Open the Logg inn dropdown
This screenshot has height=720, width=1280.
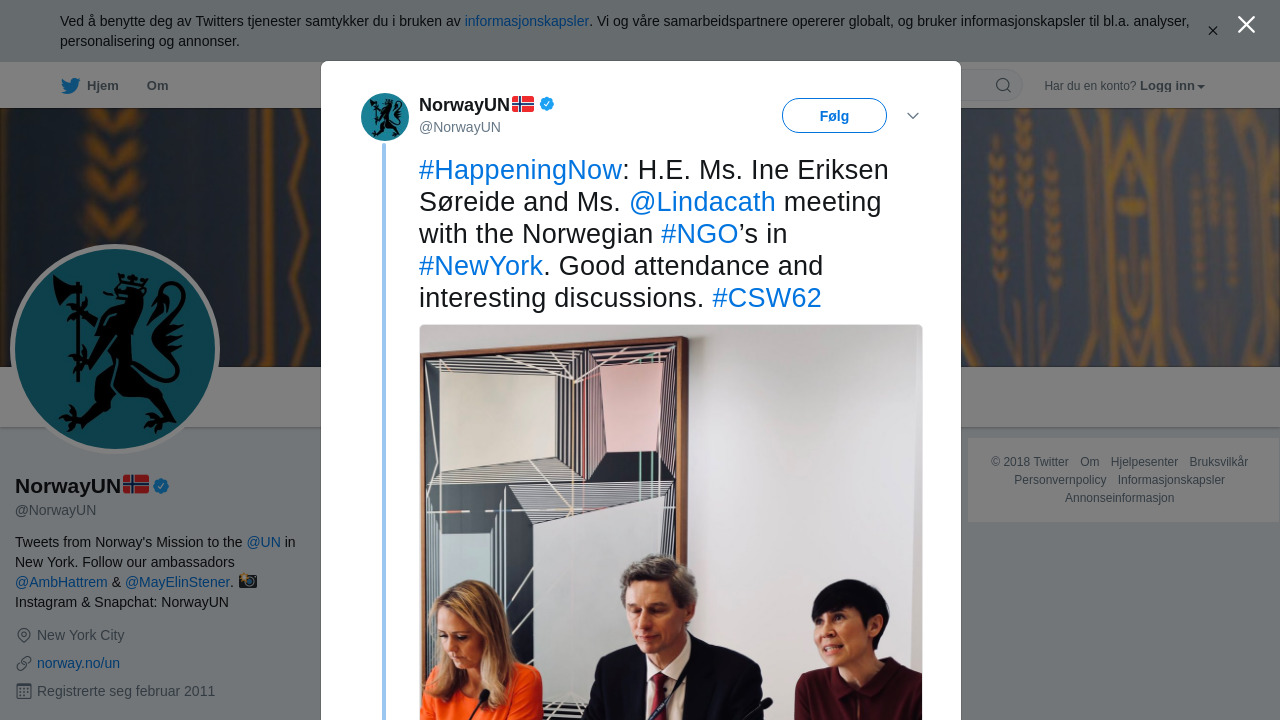click(1172, 86)
